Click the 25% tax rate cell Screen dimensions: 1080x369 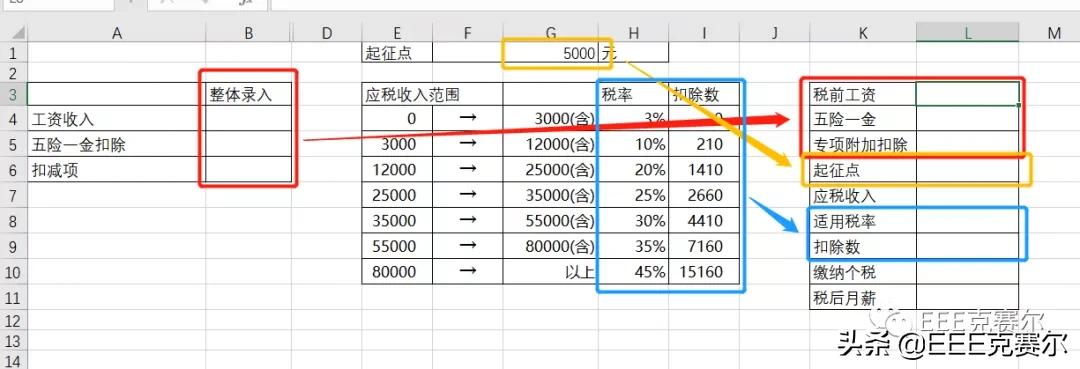[x=633, y=196]
